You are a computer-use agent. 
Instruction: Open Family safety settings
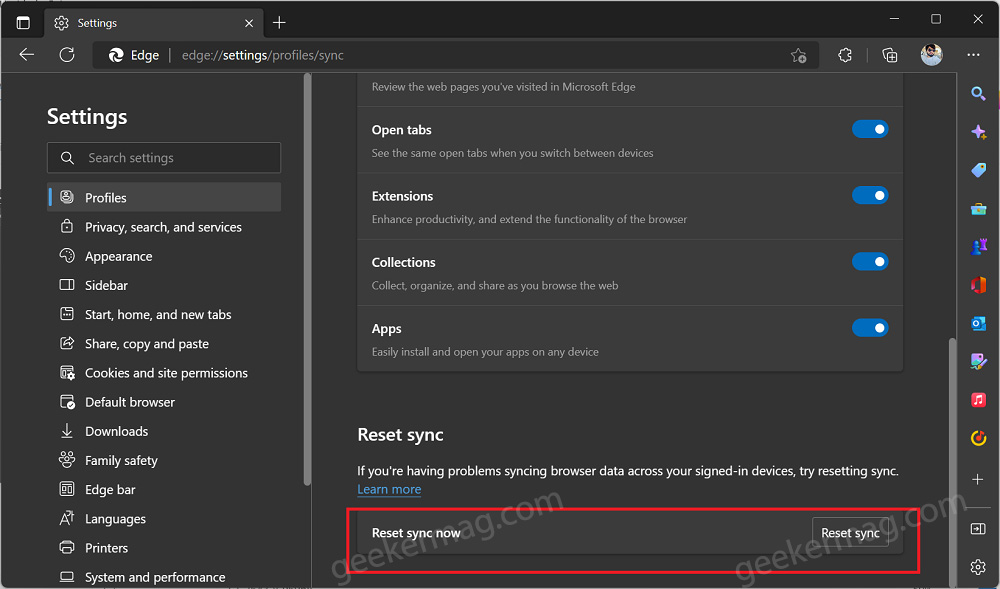(164, 461)
